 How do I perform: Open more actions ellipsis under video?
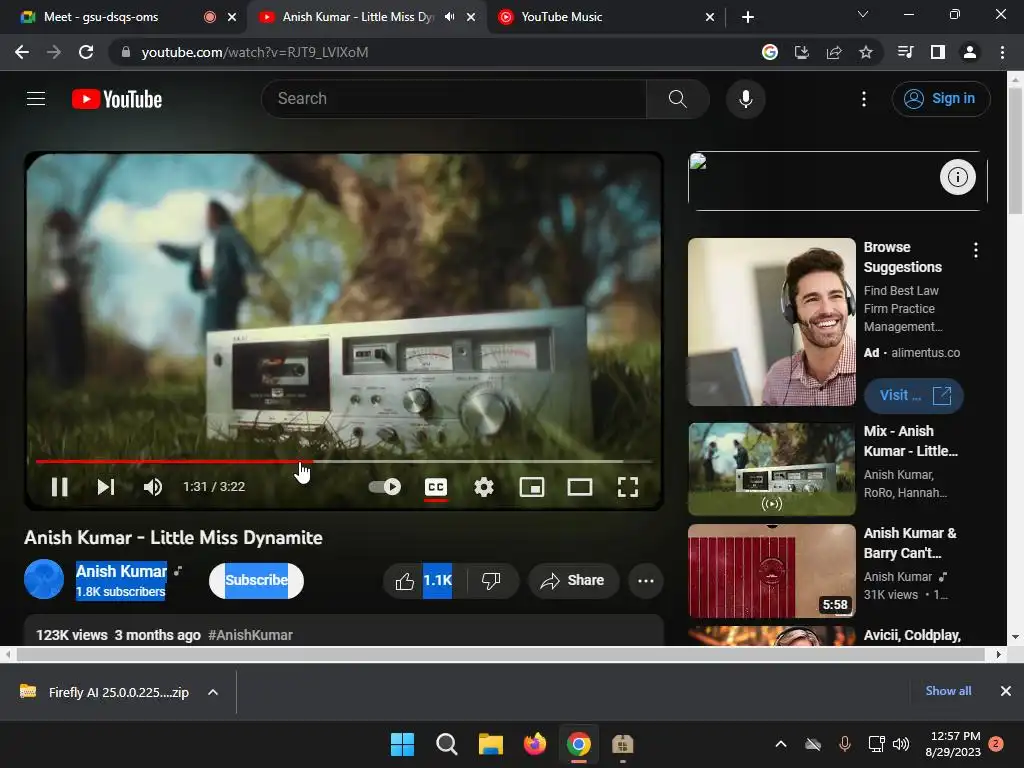pos(645,581)
